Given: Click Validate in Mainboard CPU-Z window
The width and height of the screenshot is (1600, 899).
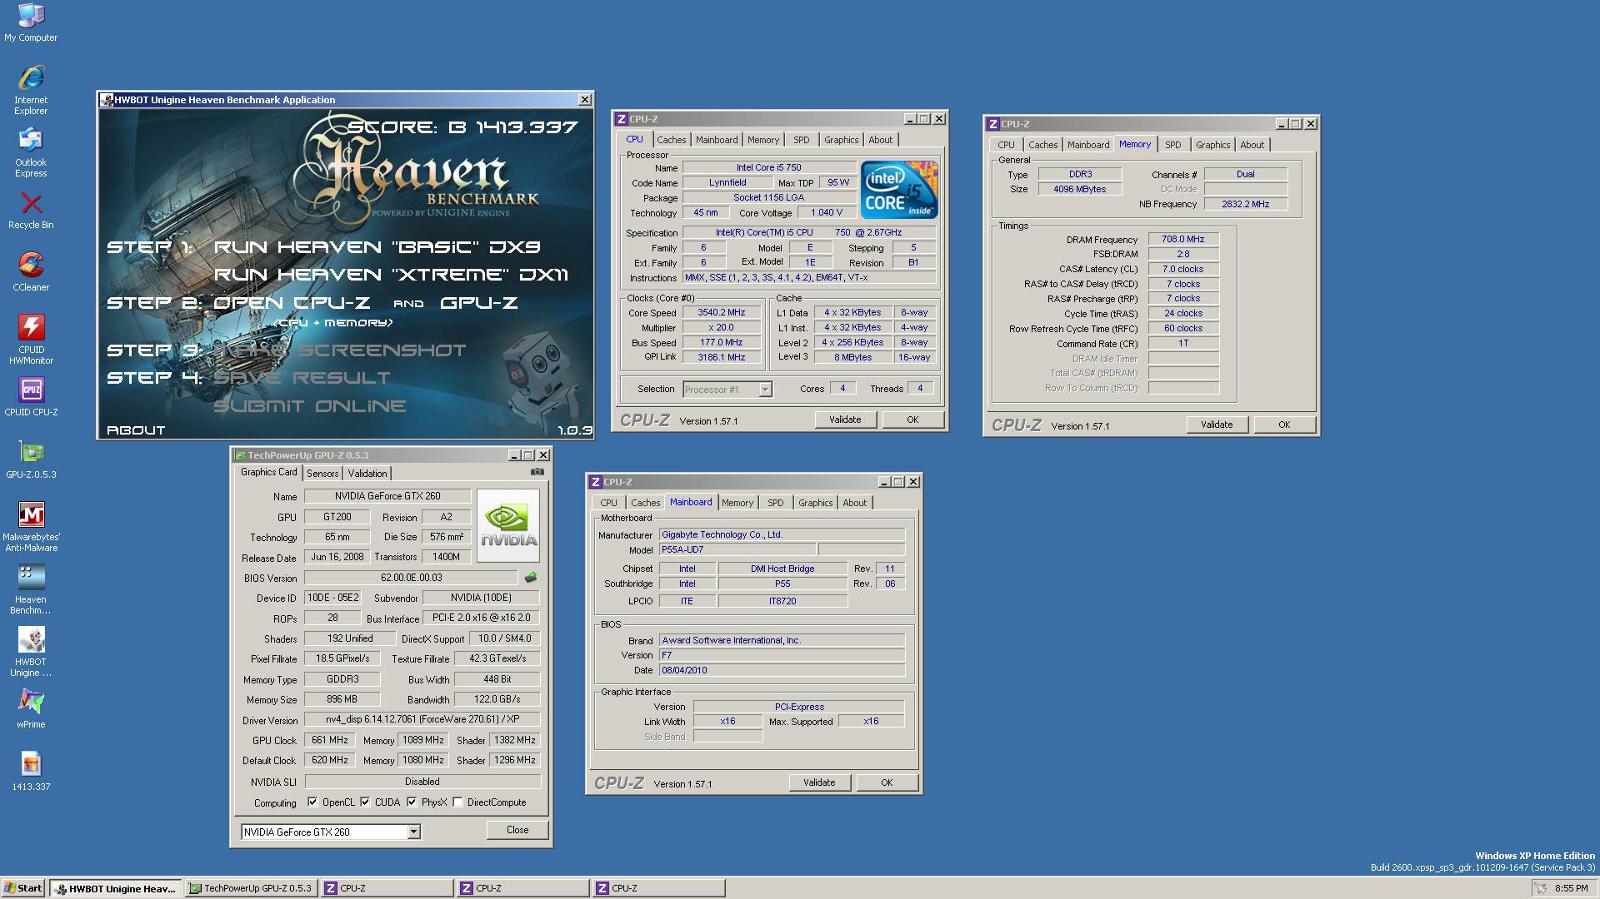Looking at the screenshot, I should pos(819,783).
